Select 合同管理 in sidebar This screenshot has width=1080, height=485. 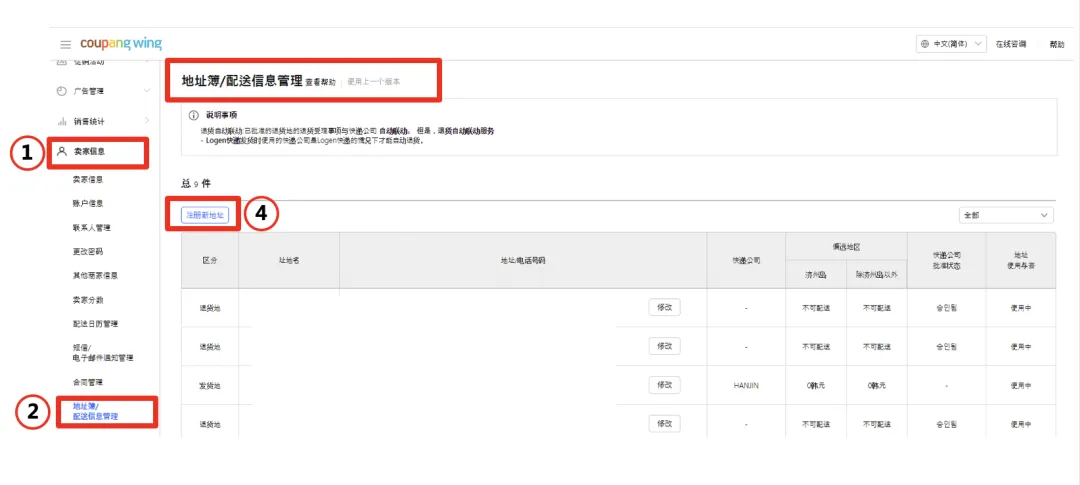[87, 382]
